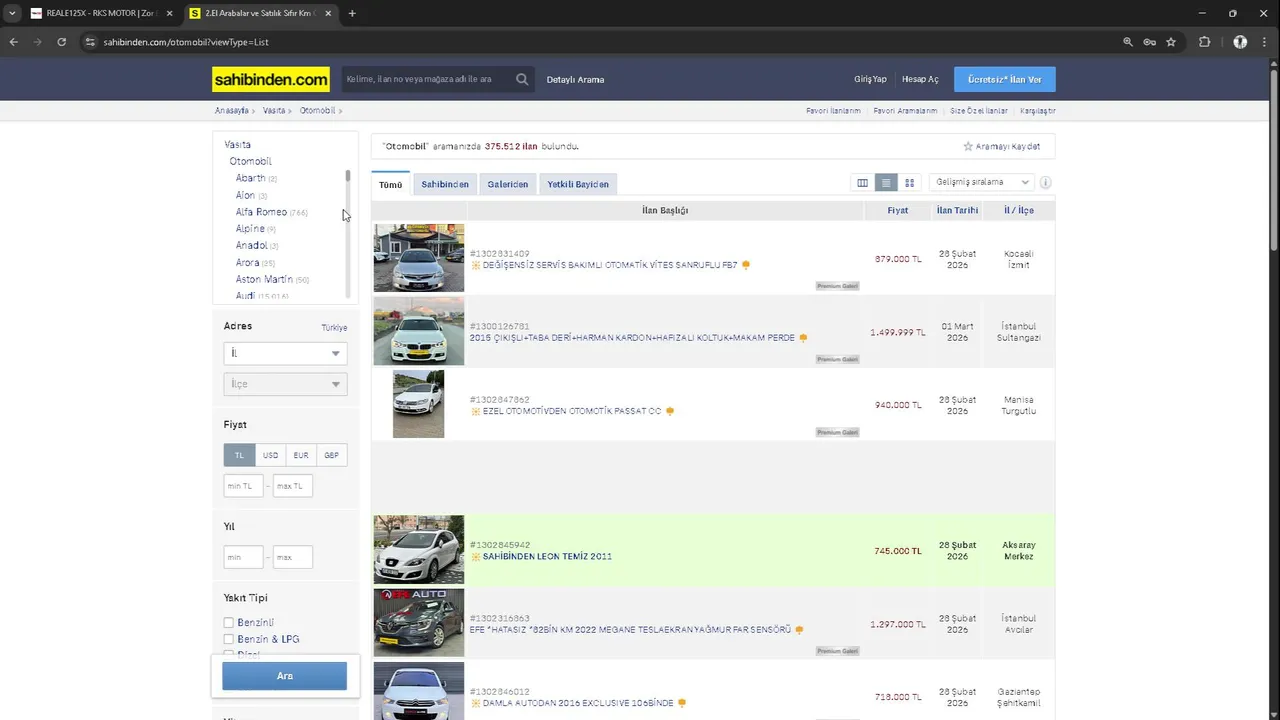Select TL currency toggle

click(x=239, y=455)
